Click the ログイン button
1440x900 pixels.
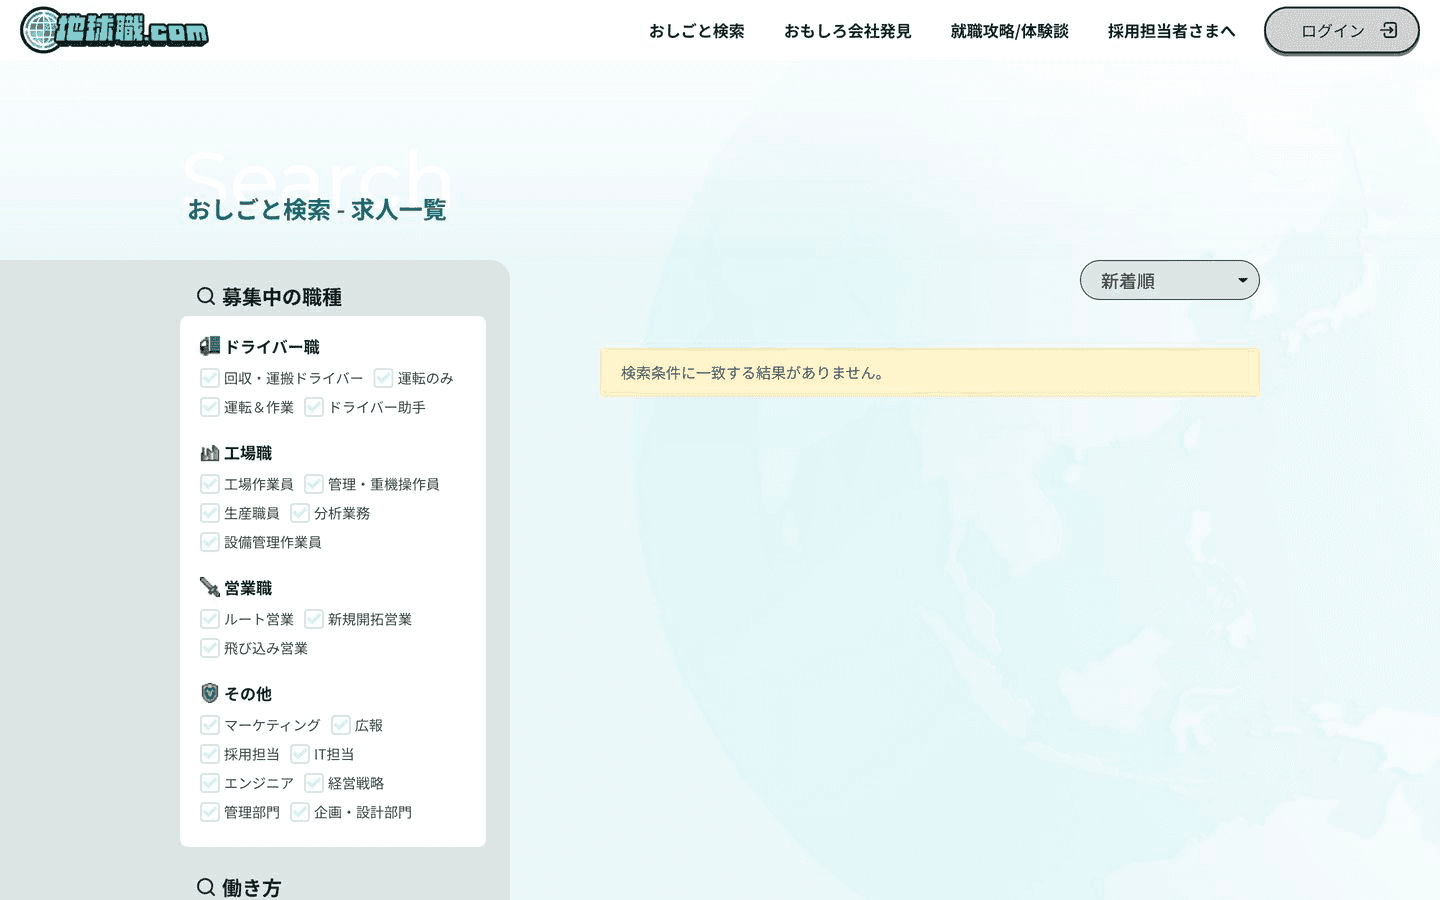(x=1342, y=30)
